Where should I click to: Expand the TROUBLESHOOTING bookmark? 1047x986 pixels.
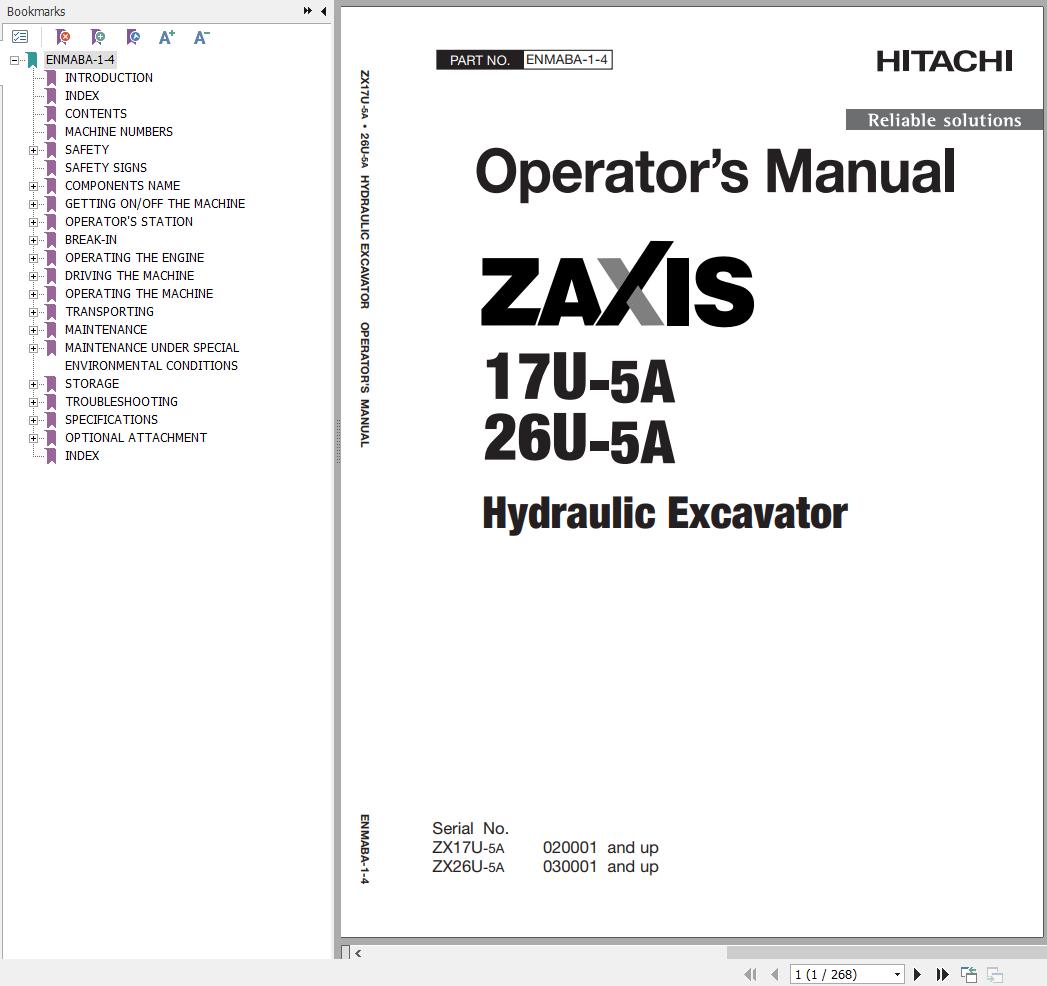[33, 403]
